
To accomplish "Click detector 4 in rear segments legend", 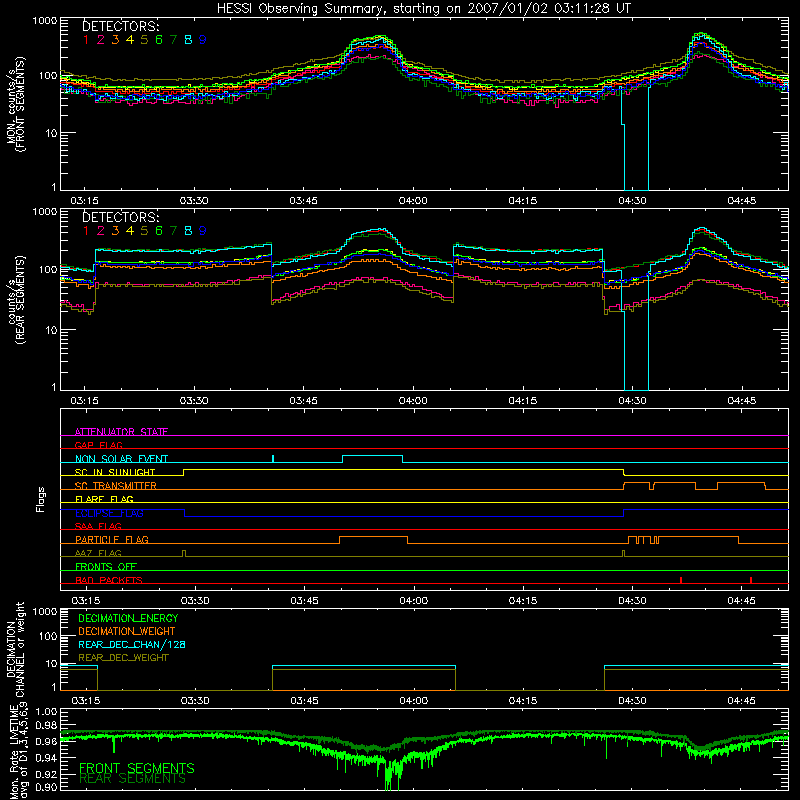I will pyautogui.click(x=130, y=231).
